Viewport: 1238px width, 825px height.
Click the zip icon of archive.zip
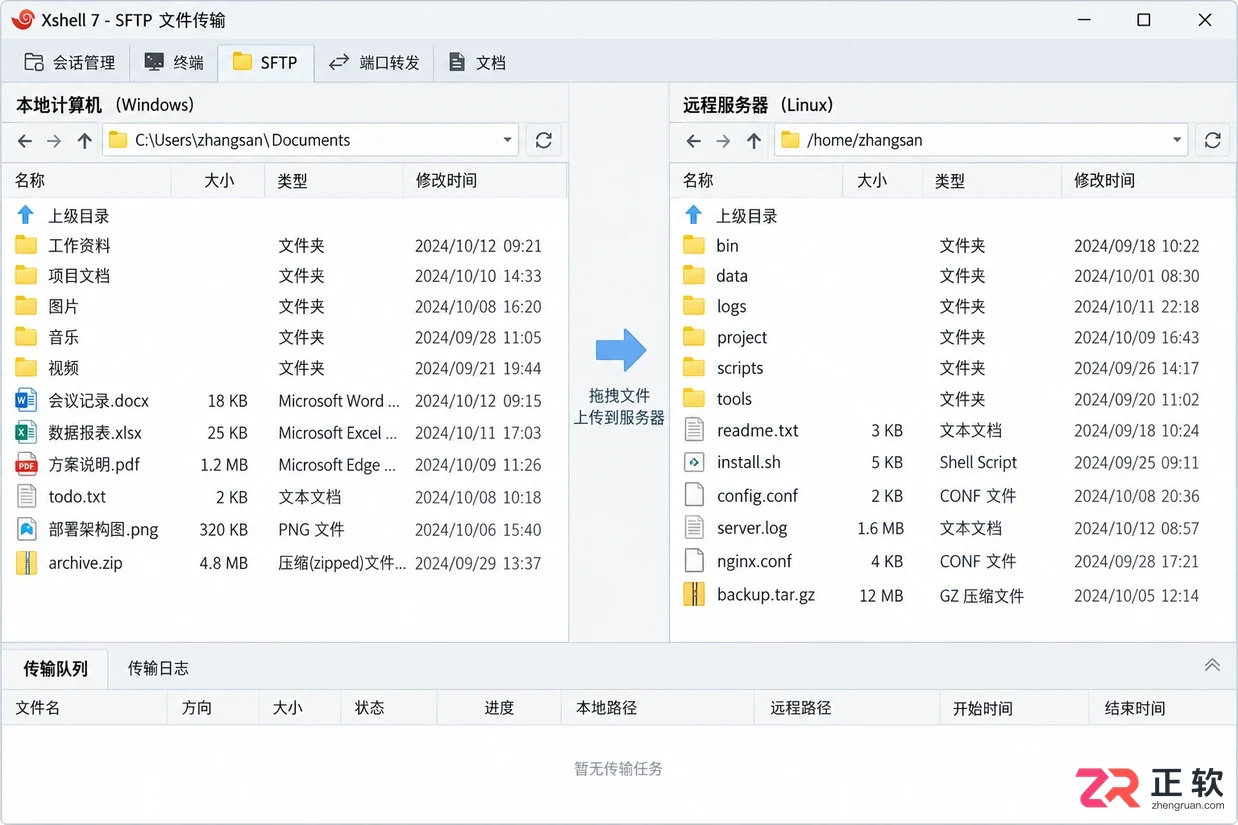[26, 563]
